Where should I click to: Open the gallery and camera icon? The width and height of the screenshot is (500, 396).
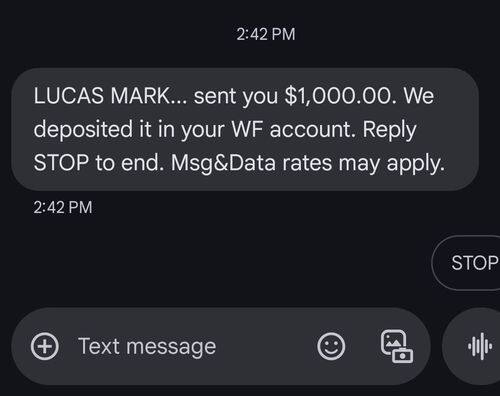tap(397, 346)
